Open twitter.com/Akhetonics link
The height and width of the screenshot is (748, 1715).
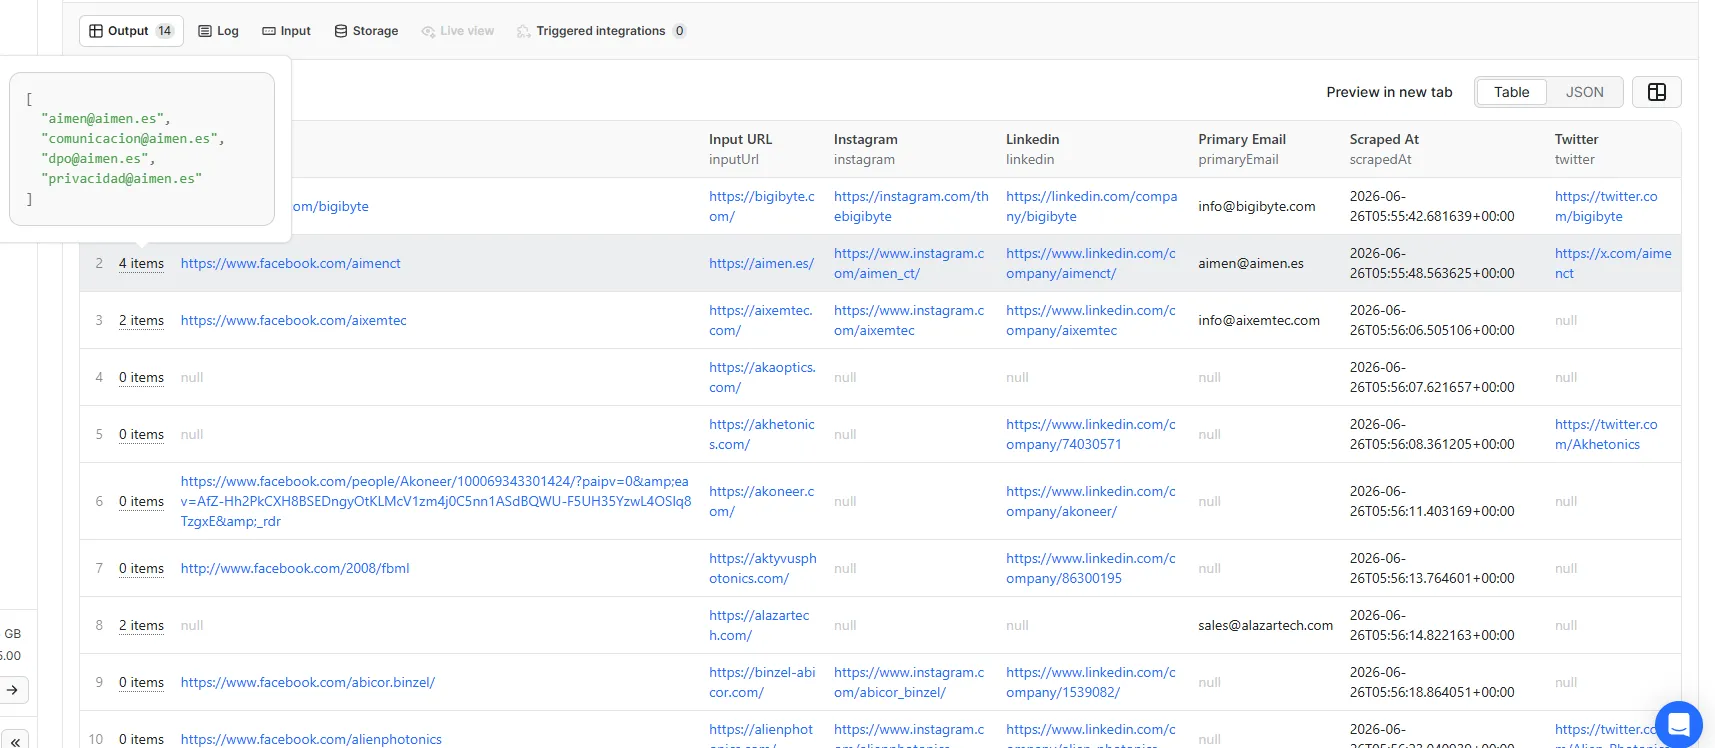[x=1606, y=434]
